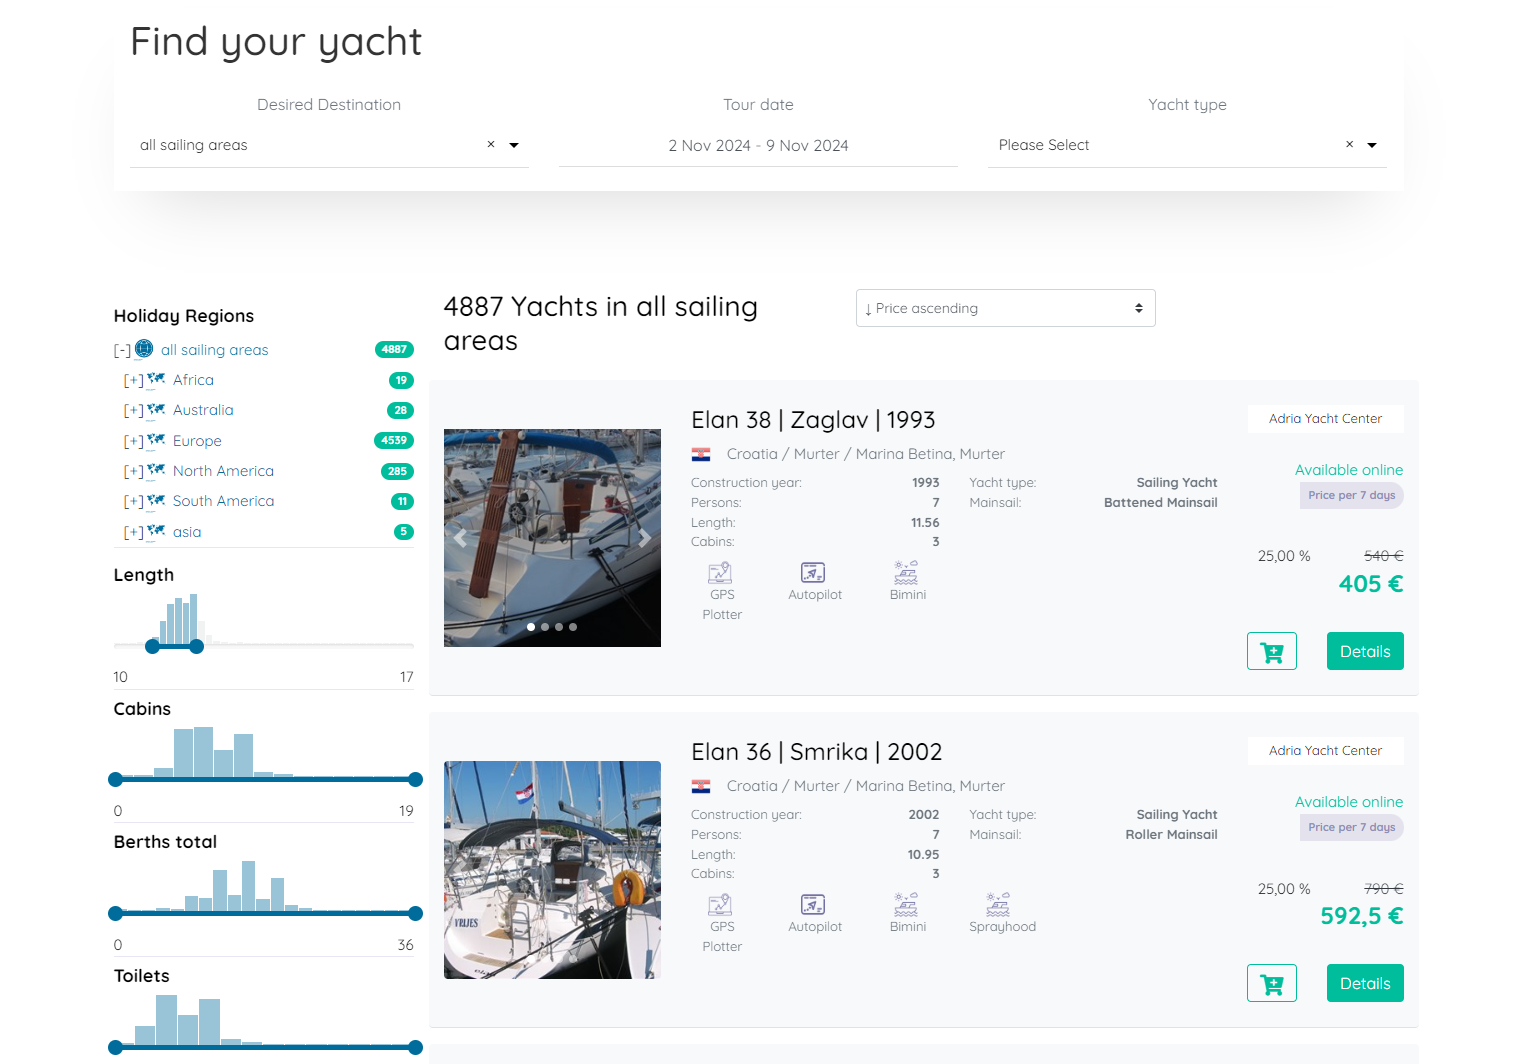This screenshot has width=1522, height=1064.
Task: Click the Bimini icon on Elan 38
Action: click(x=906, y=573)
